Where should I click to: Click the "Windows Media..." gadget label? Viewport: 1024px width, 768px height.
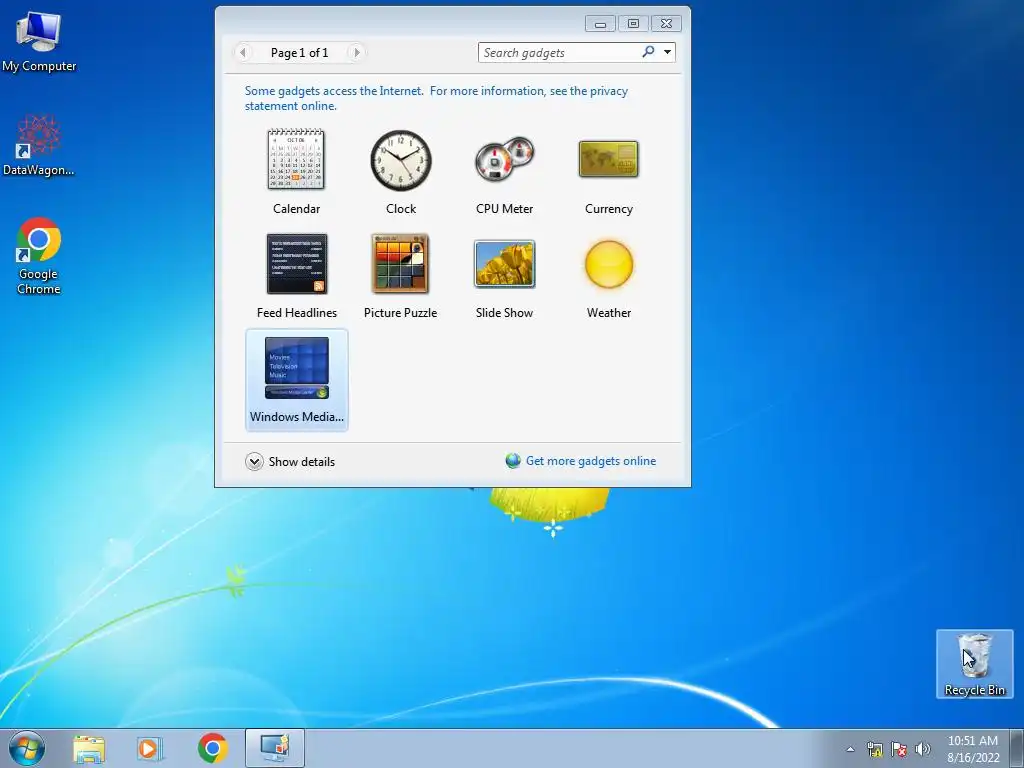(x=296, y=417)
